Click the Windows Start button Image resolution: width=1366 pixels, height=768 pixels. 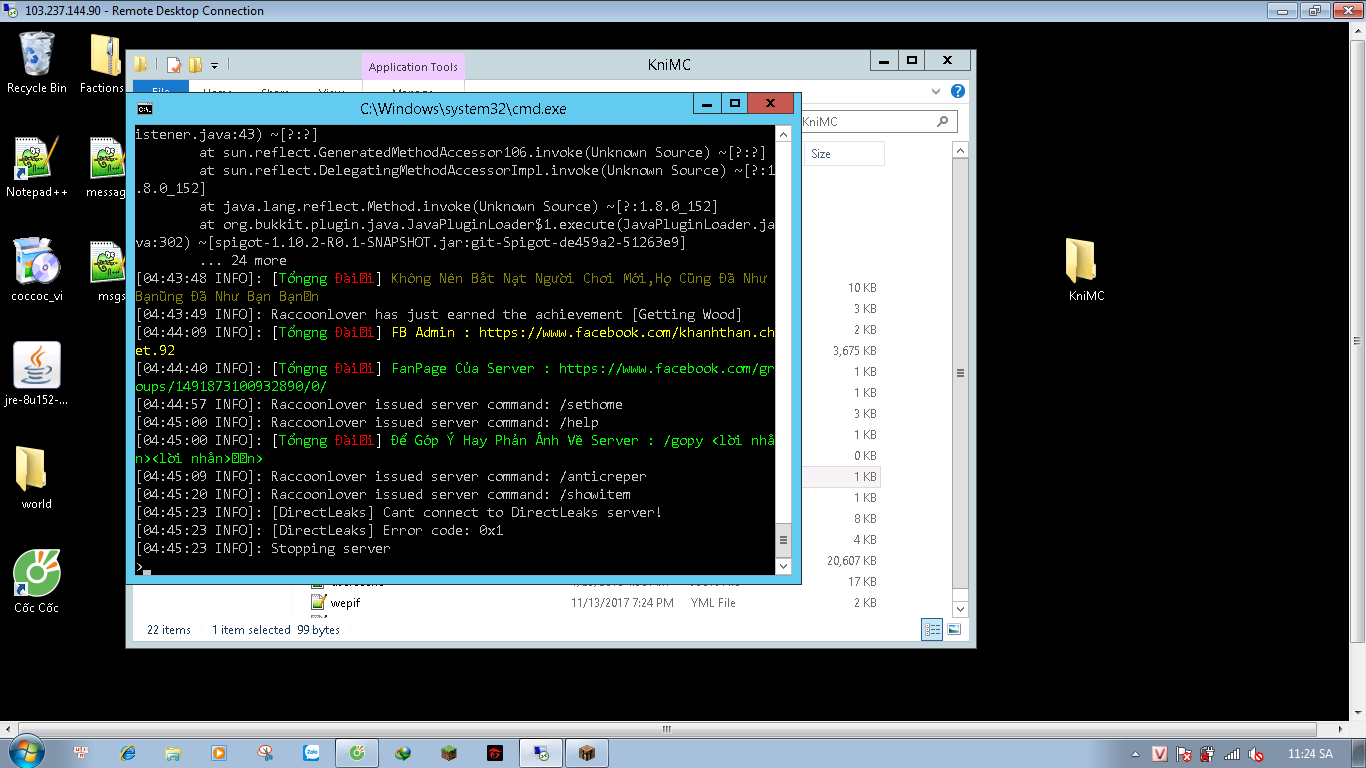click(25, 752)
